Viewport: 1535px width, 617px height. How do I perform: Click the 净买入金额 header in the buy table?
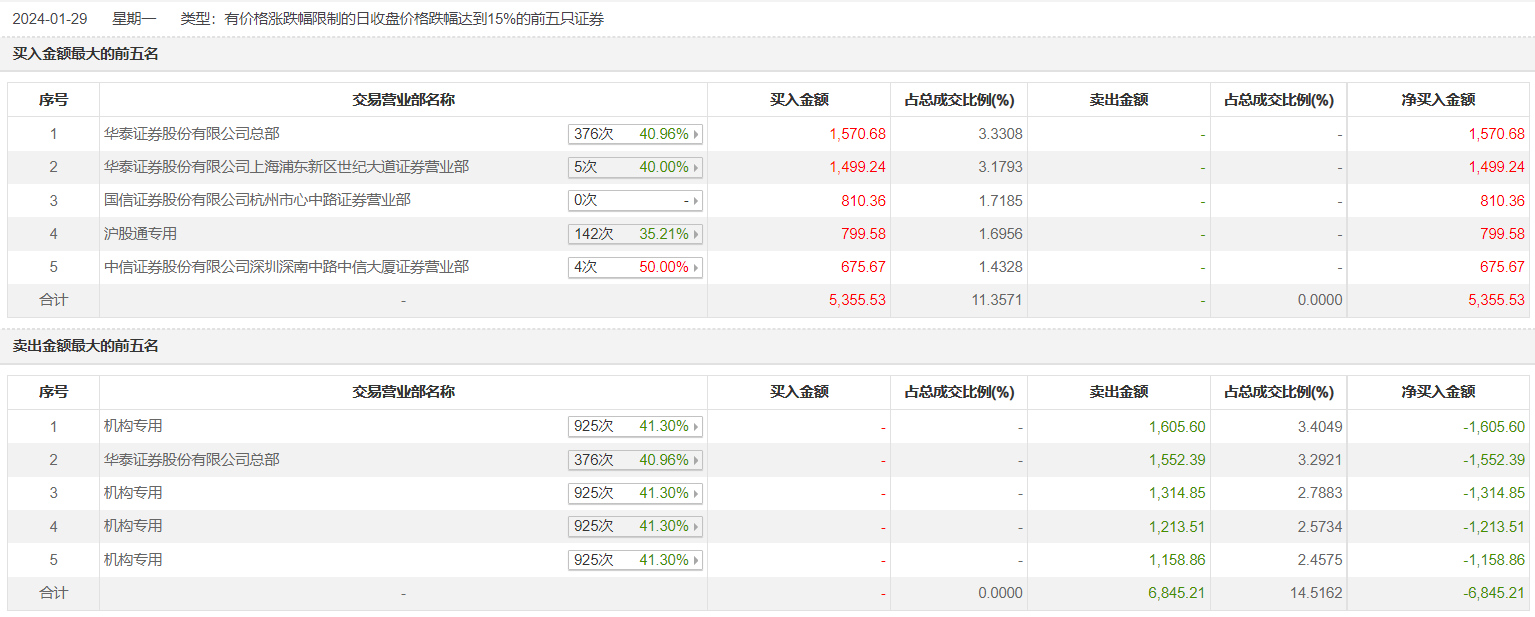1438,100
